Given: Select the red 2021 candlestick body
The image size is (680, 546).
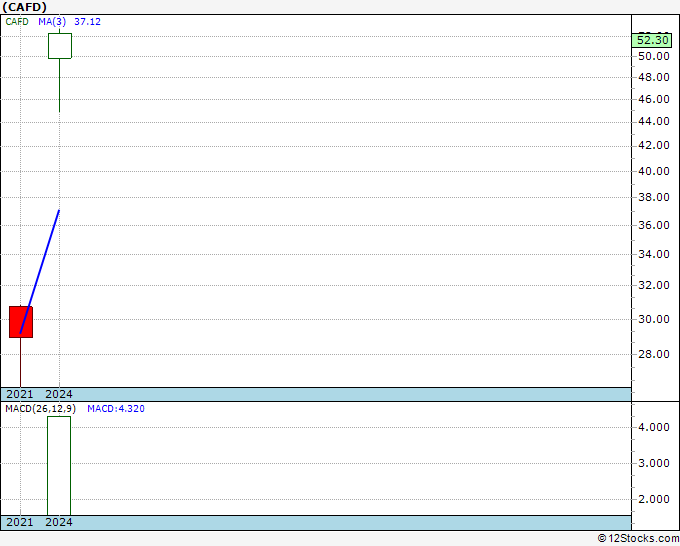Looking at the screenshot, I should tap(21, 322).
